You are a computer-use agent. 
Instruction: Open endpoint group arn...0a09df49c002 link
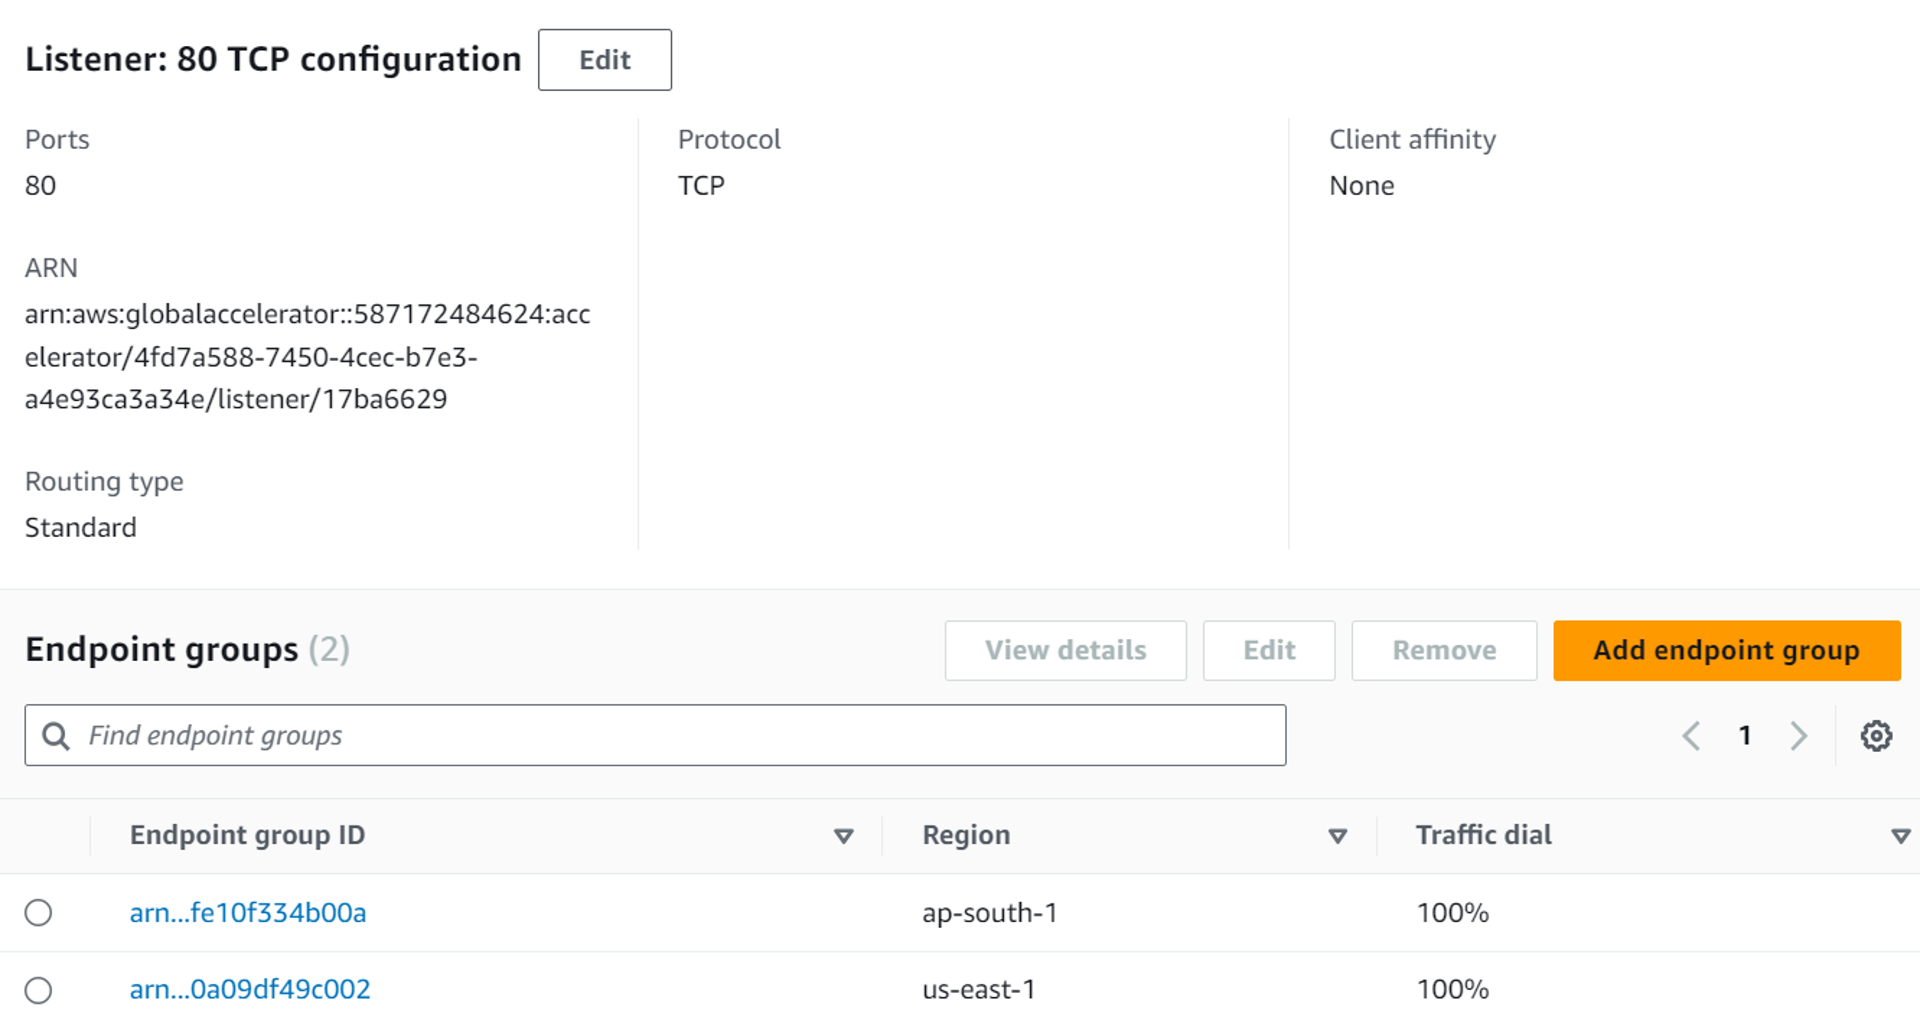pos(250,990)
